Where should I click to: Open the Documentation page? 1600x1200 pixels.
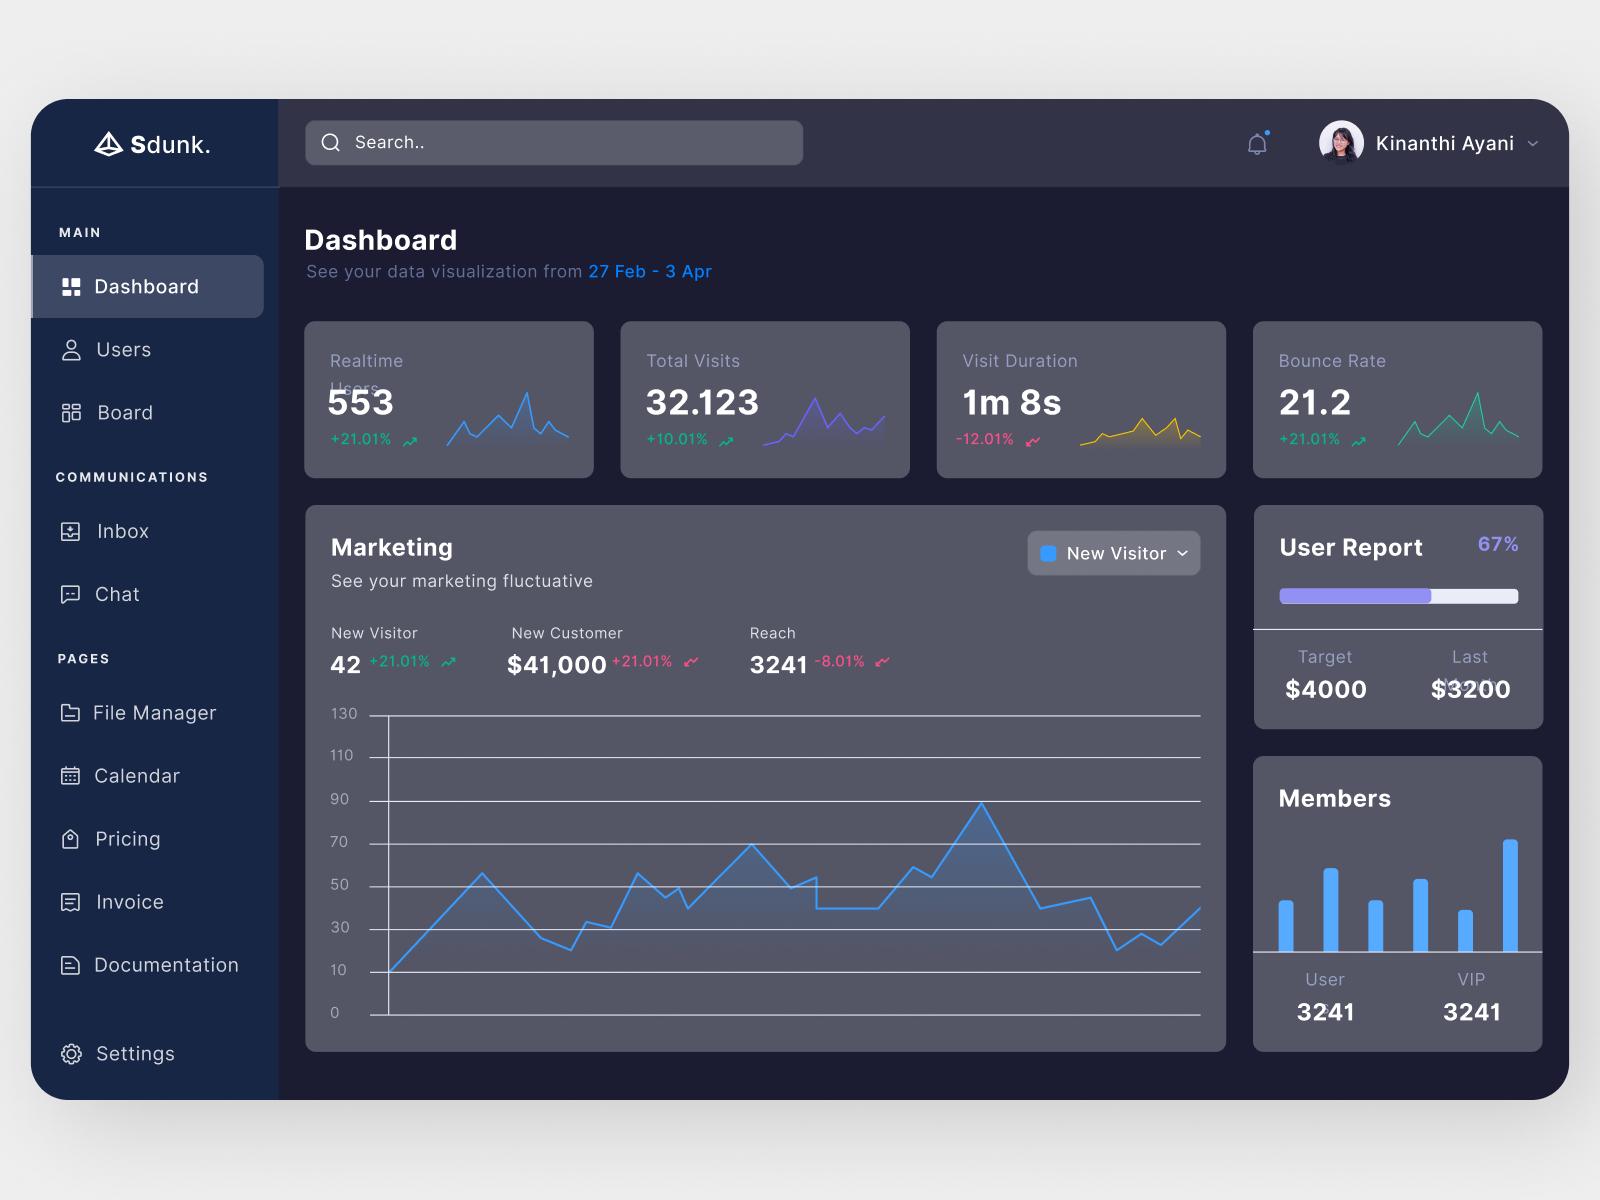pyautogui.click(x=166, y=965)
